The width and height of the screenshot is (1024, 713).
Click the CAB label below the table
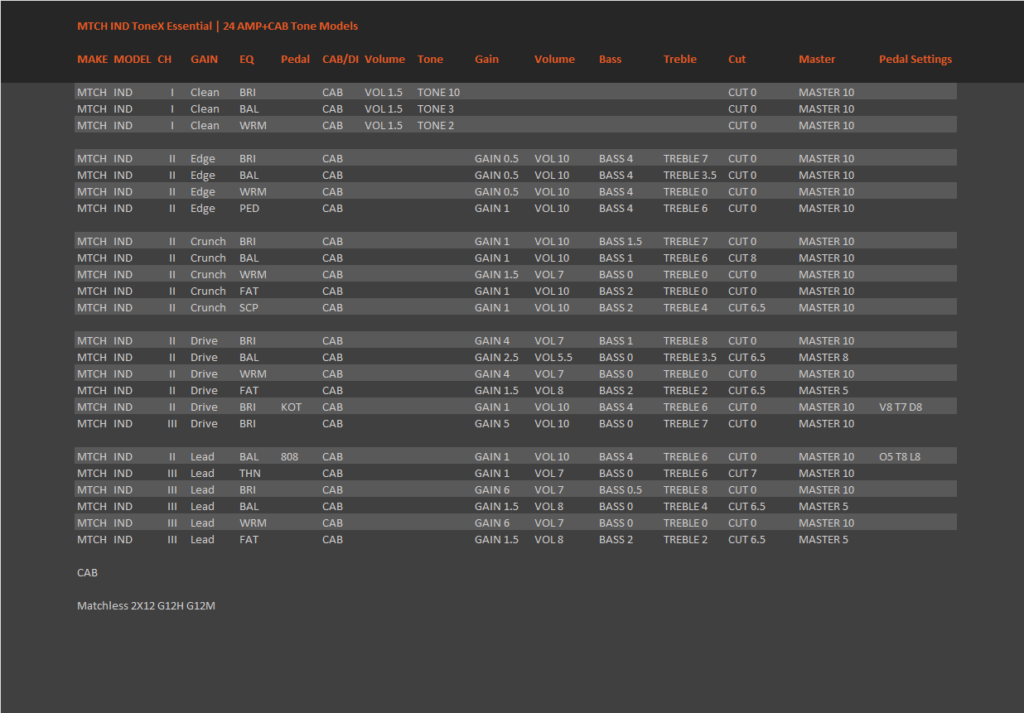pos(88,573)
